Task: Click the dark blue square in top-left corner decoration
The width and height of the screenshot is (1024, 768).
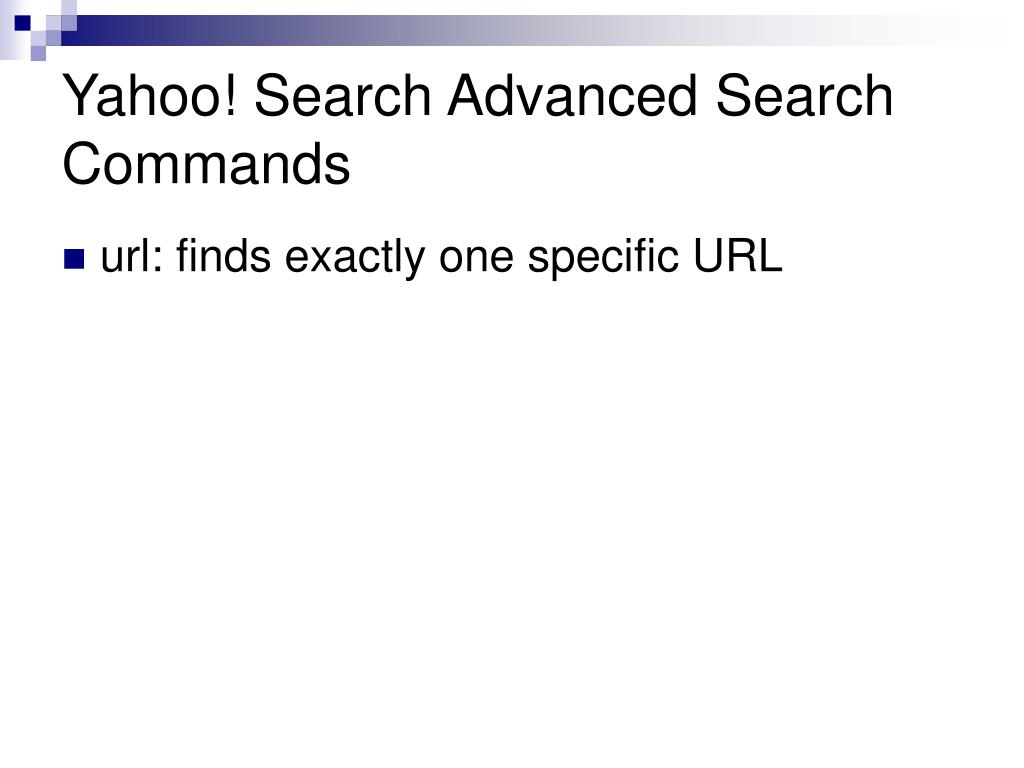Action: (x=23, y=23)
